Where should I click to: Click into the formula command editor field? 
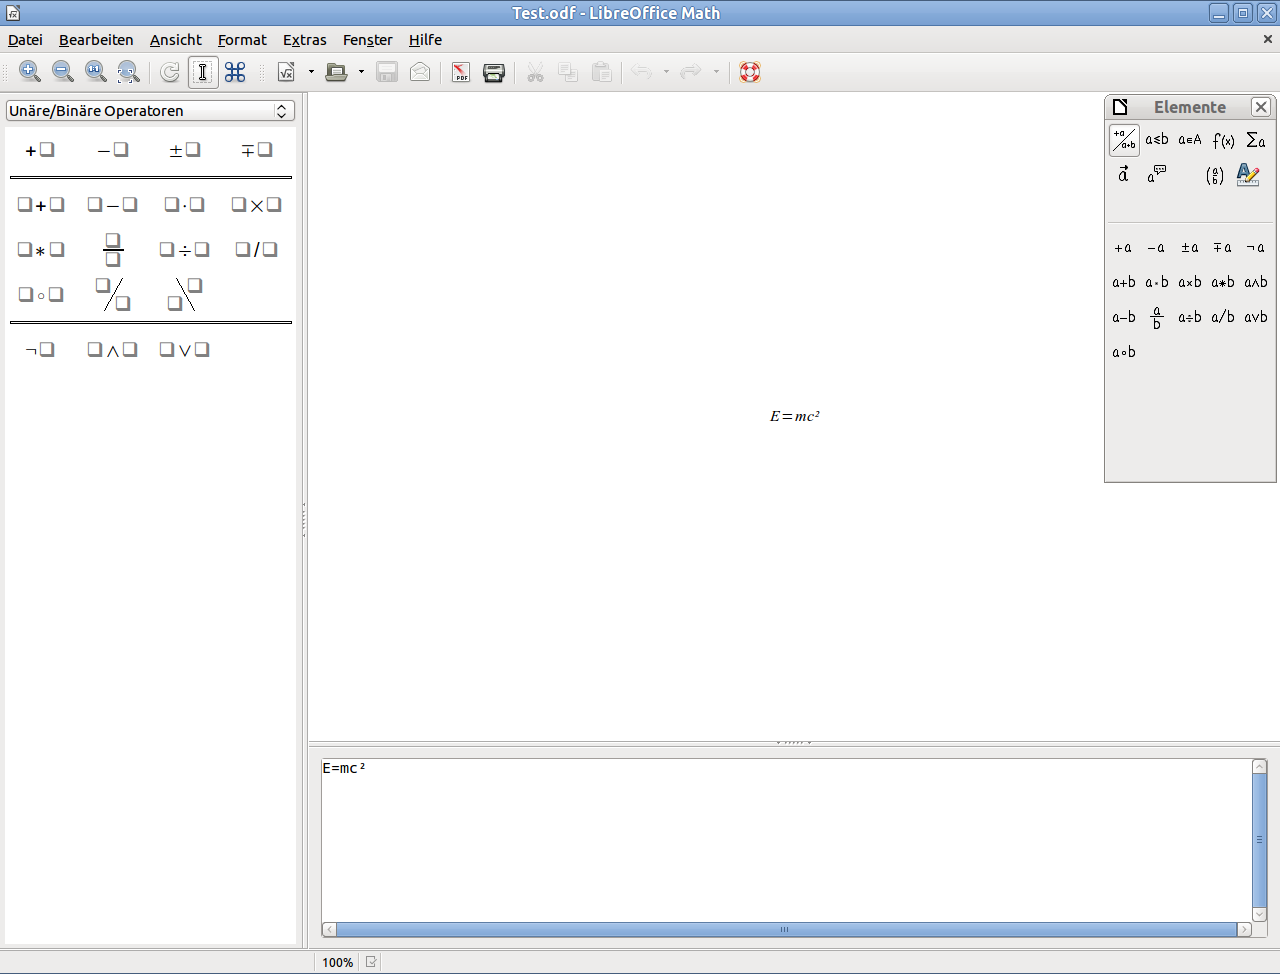786,840
